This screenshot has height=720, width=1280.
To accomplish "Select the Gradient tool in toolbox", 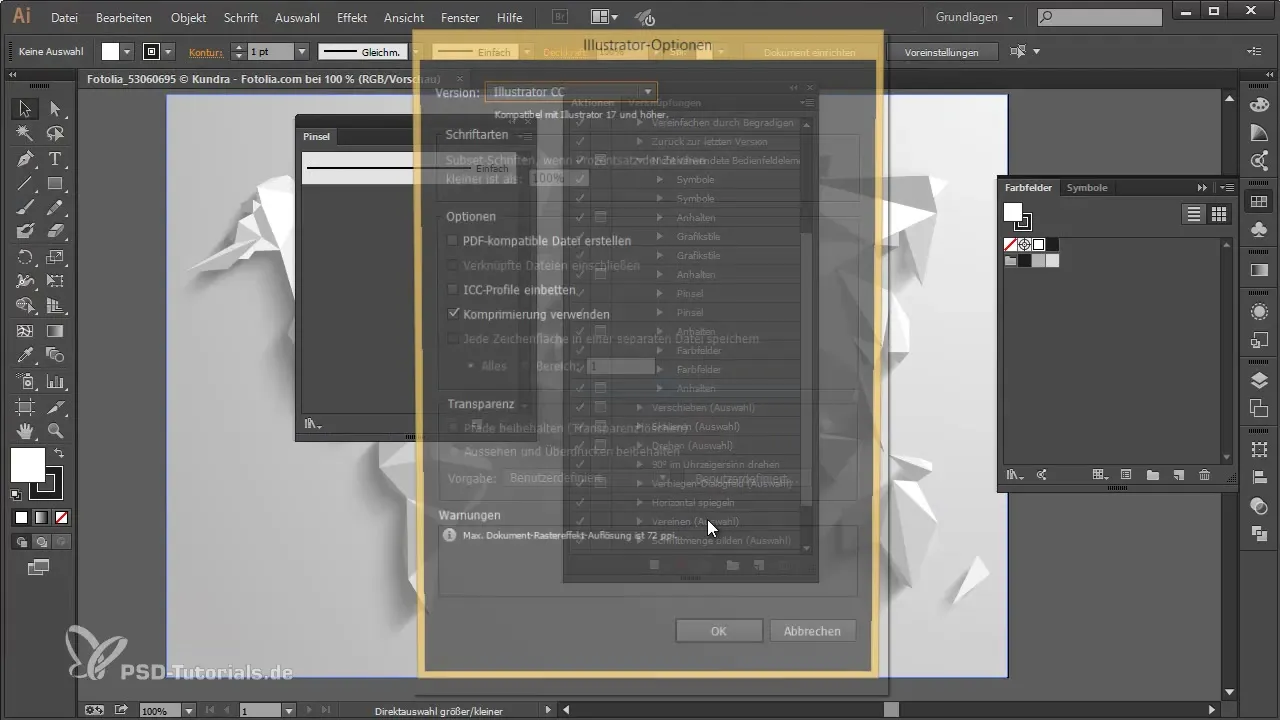I will pyautogui.click(x=55, y=331).
